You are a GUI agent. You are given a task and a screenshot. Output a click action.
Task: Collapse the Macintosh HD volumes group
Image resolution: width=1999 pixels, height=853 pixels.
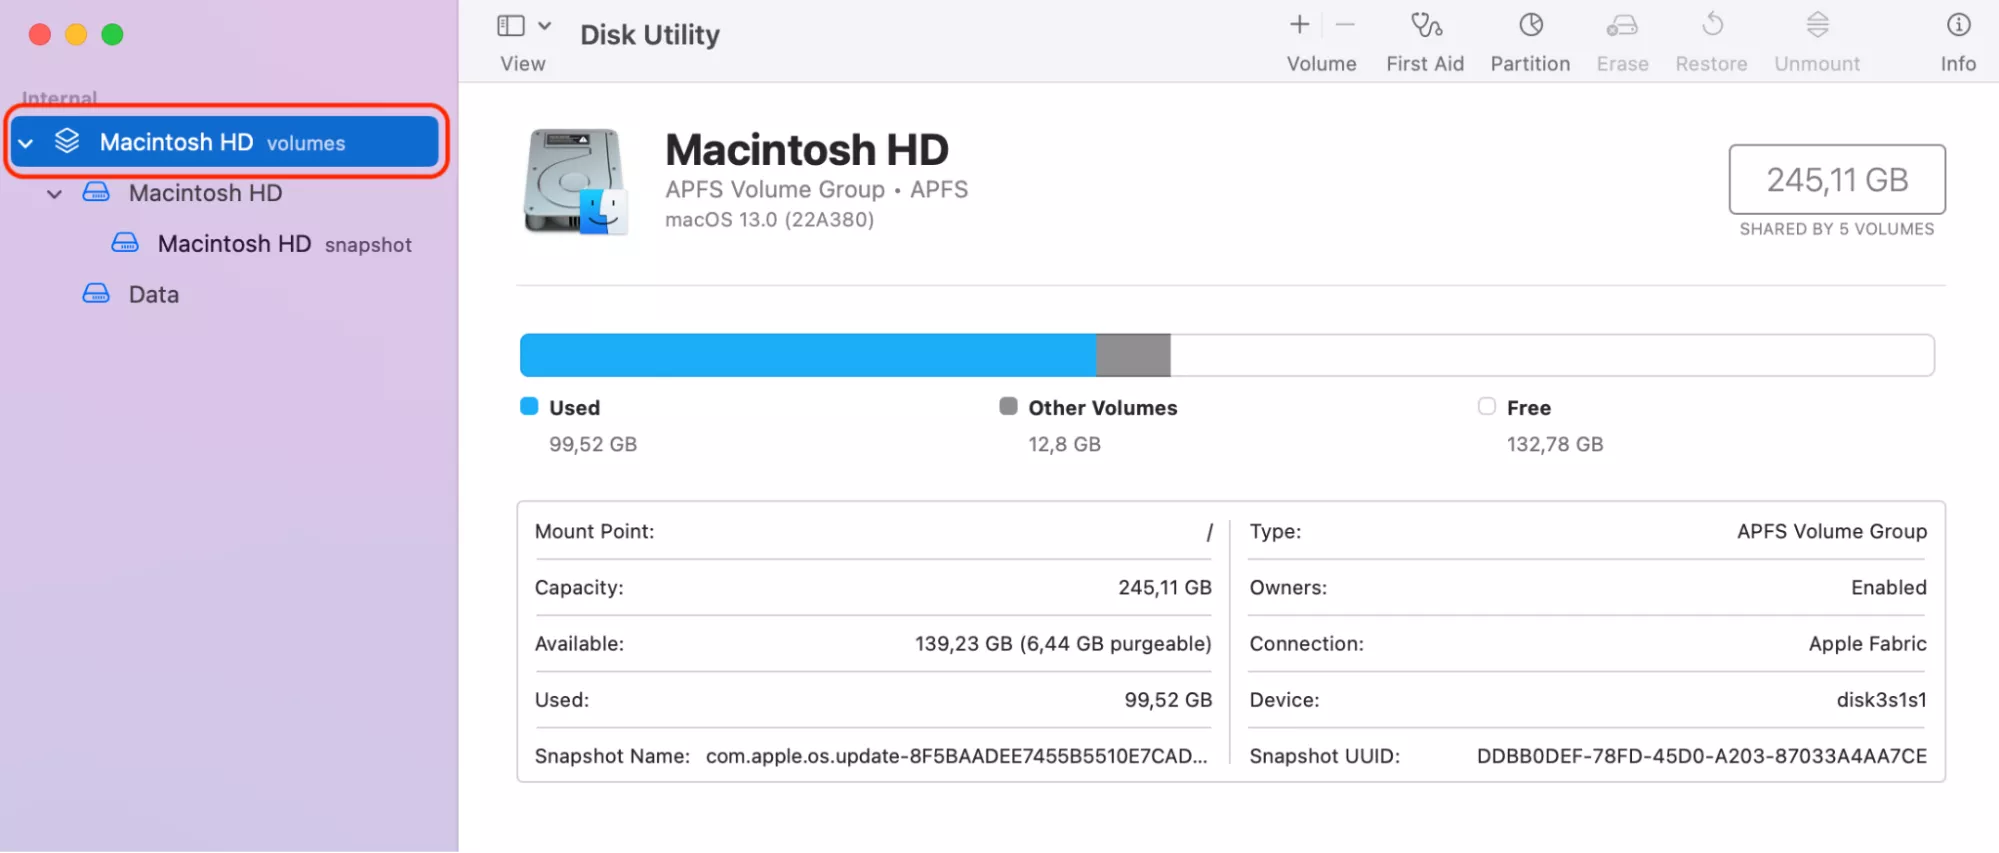point(26,143)
